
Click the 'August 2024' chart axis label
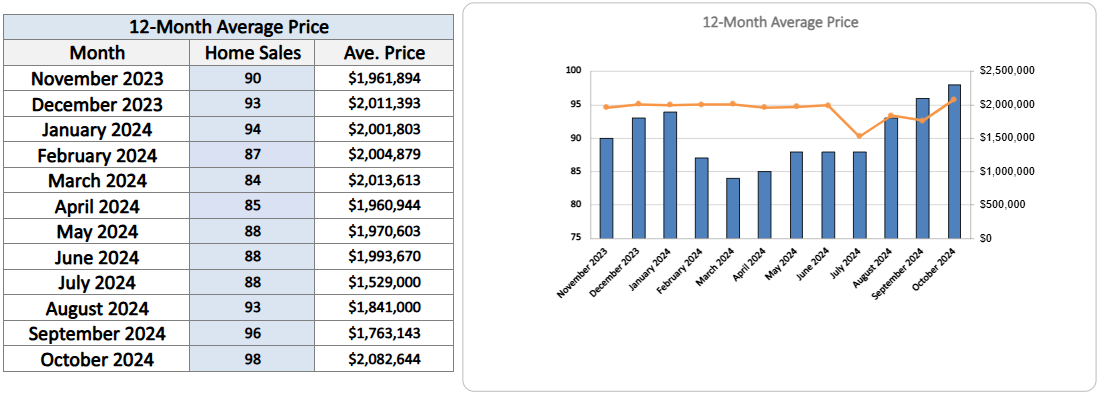coord(873,268)
